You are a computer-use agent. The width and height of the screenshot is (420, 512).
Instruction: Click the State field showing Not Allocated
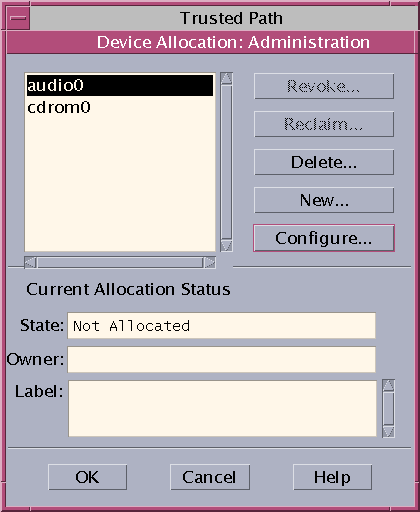222,326
